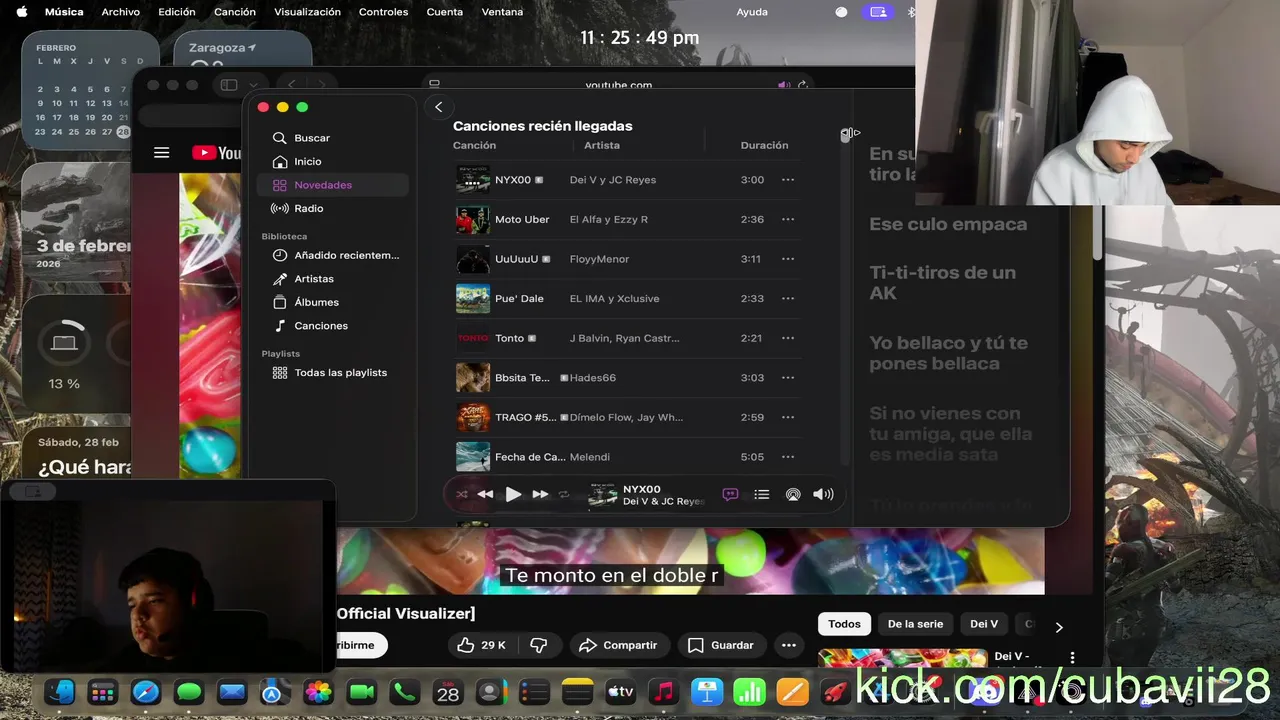Open Keynote from the Dock

point(706,692)
